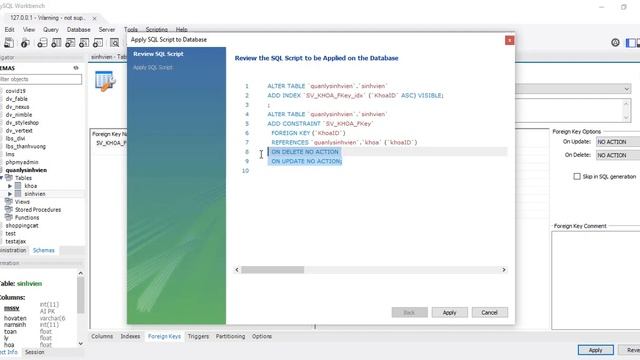Screen dimensions: 640x360
Task: Click Cancel in the SQL Script dialog
Action: tap(489, 312)
